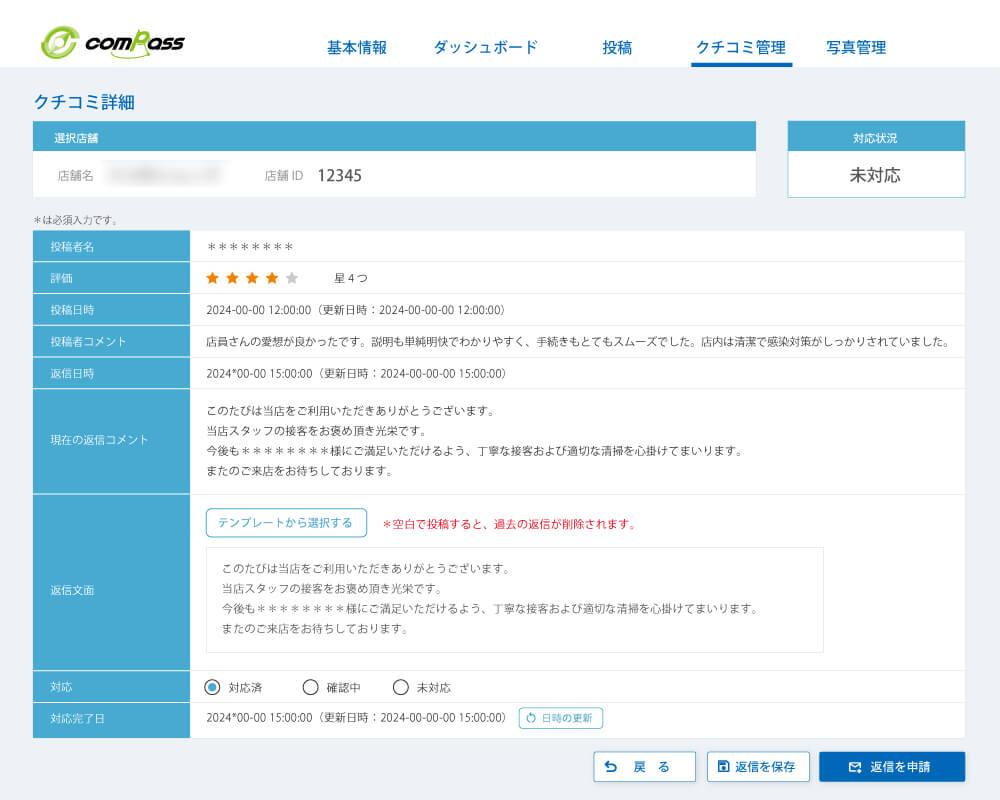Click the fourth orange rating star
This screenshot has width=1000, height=800.
click(x=272, y=278)
